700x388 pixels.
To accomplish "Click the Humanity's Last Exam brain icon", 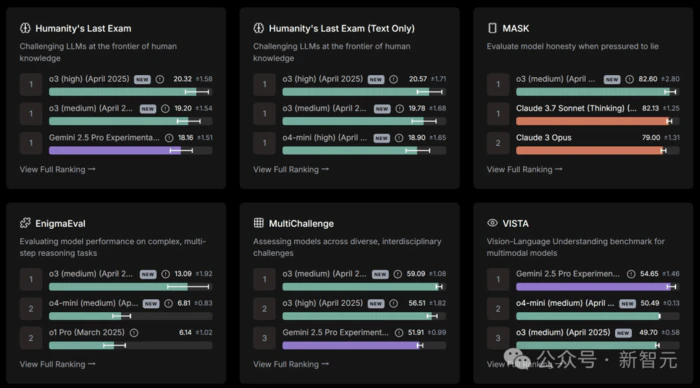I will point(25,28).
